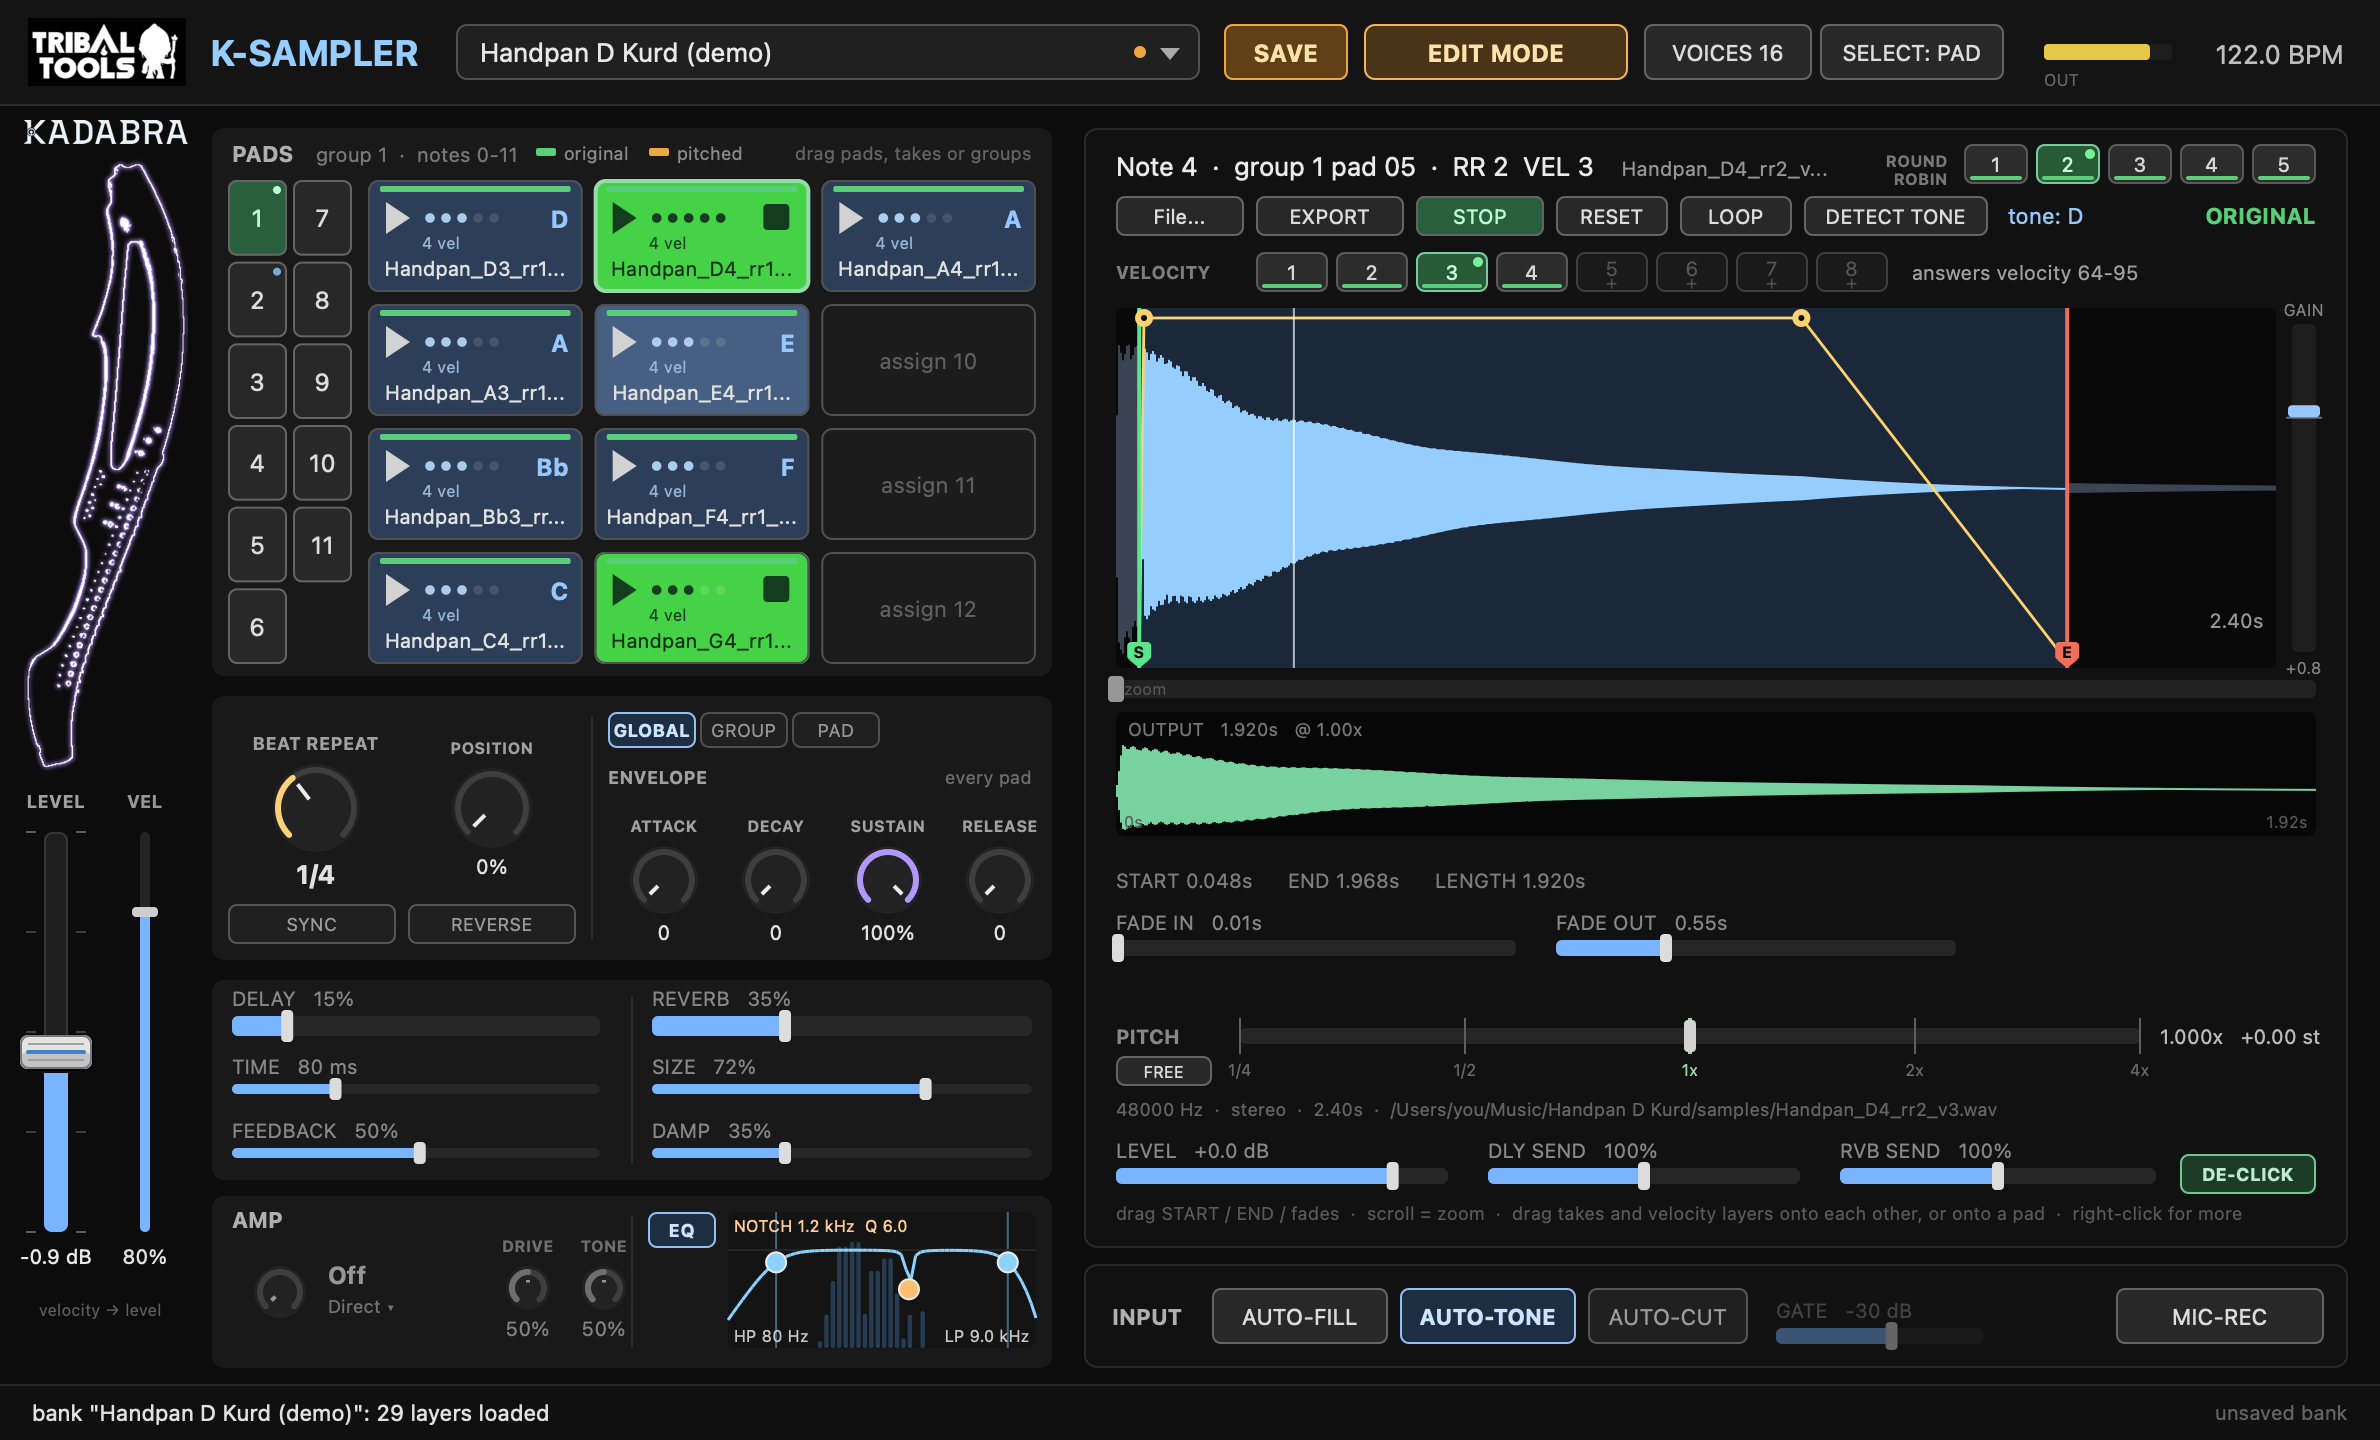This screenshot has width=2380, height=1440.
Task: Toggle the SYNC beat repeat button
Action: tap(311, 924)
